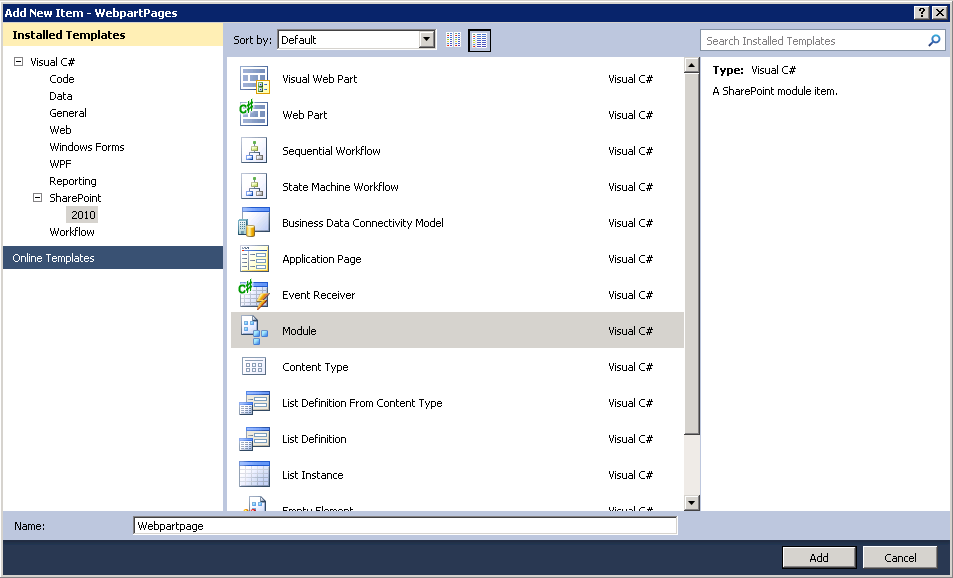Screen dimensions: 953x578
Task: Click the dialog help question mark button
Action: (x=921, y=13)
